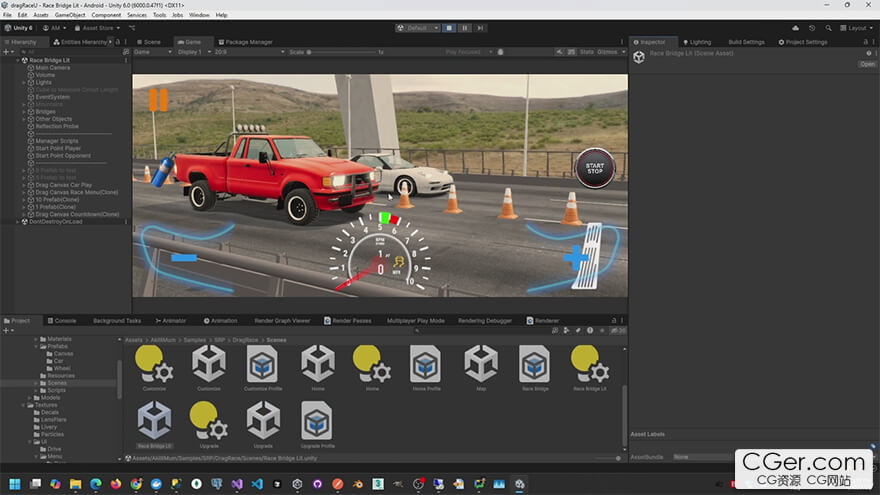Open the Play Focused dropdown
The width and height of the screenshot is (880, 495).
click(469, 52)
